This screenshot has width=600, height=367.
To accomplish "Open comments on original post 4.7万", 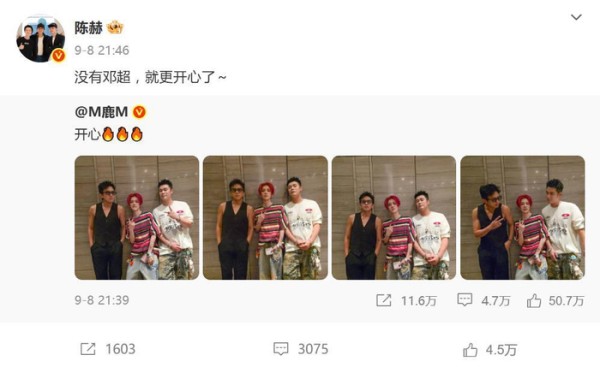I will (484, 300).
